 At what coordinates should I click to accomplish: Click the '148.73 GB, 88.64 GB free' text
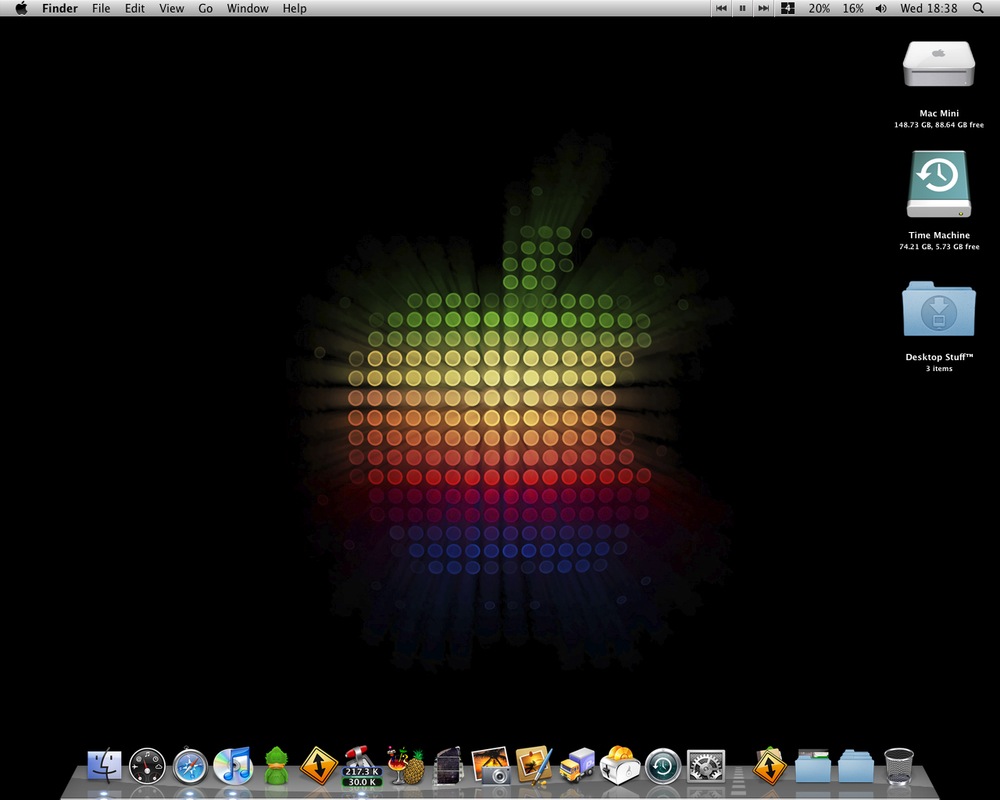939,125
